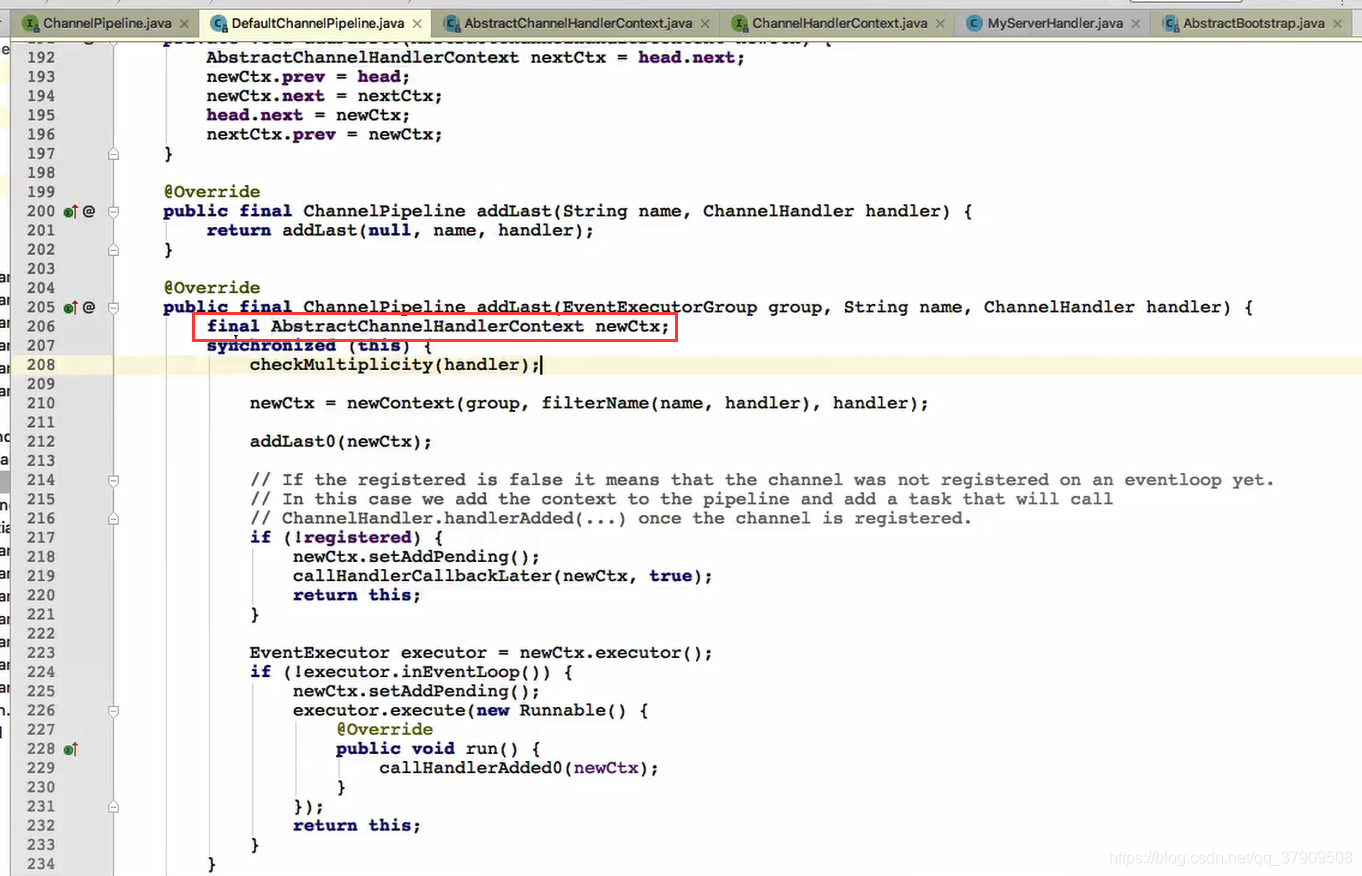The height and width of the screenshot is (876, 1362).
Task: Click the overriding-method arrow icon beside addLast(String name)
Action: pyautogui.click(x=71, y=211)
